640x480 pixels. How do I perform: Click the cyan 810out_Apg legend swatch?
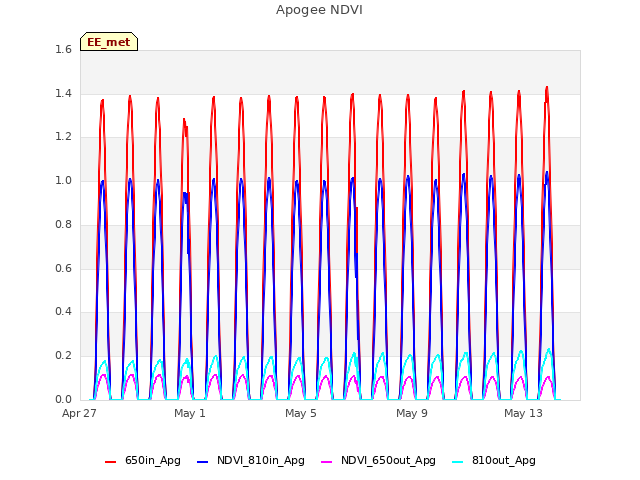click(x=458, y=462)
